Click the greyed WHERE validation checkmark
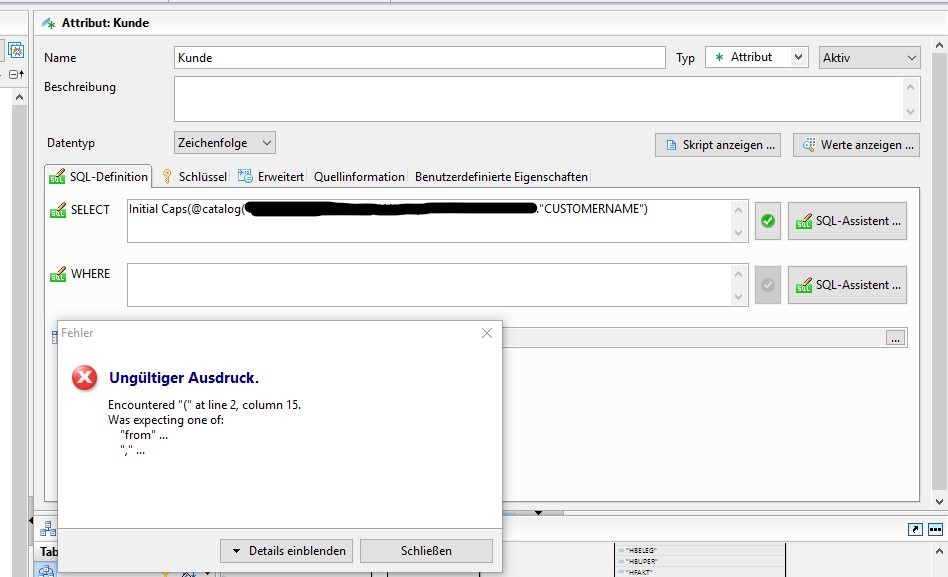The height and width of the screenshot is (577, 948). coord(768,285)
